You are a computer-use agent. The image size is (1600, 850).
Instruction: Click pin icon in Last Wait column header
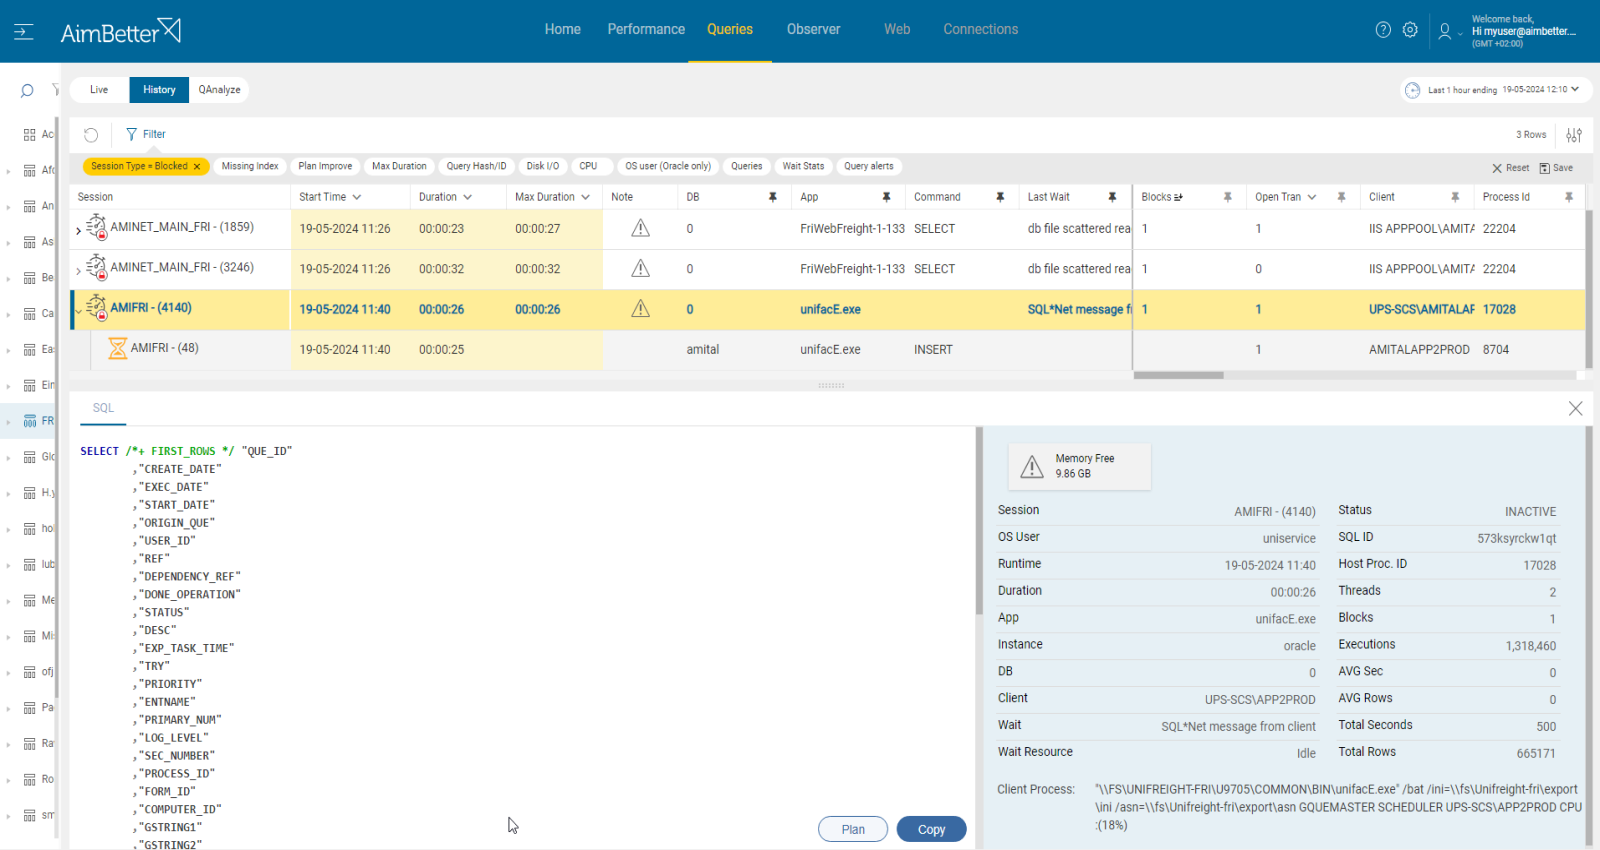point(1112,197)
